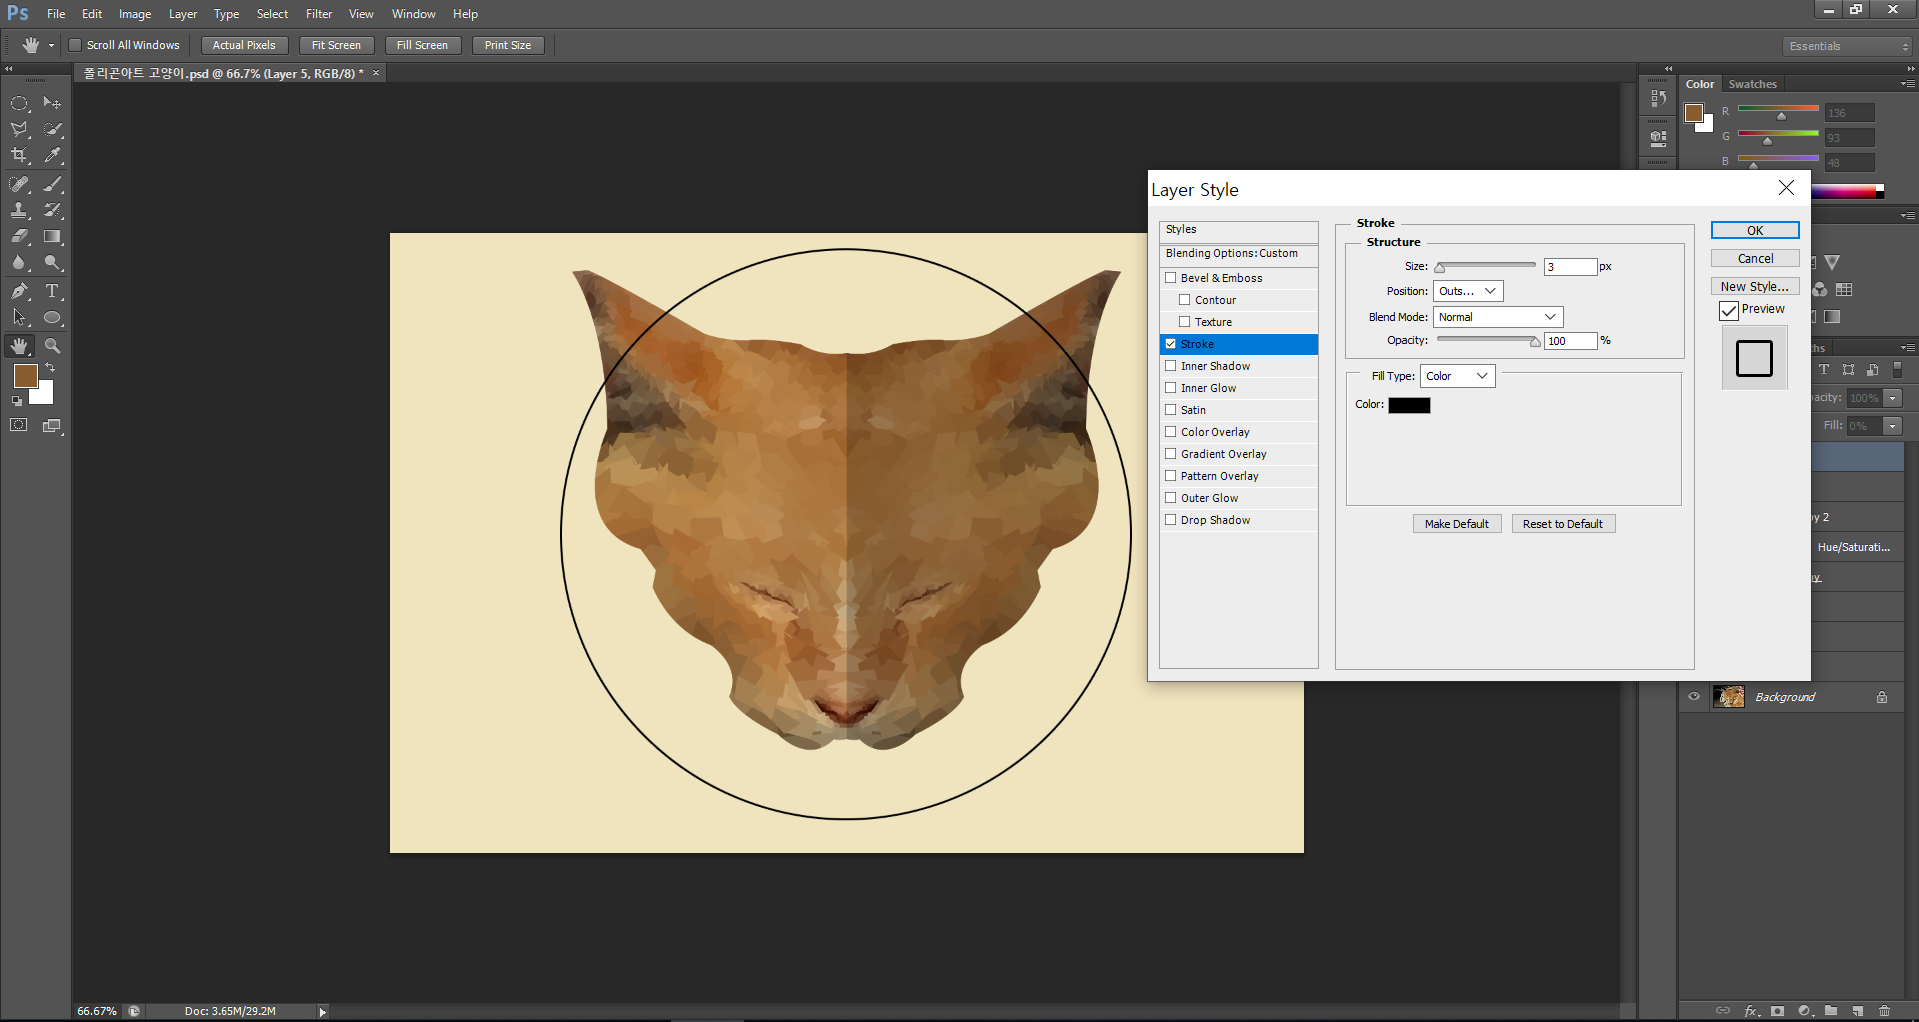Screen dimensions: 1919x1022
Task: Reset default foreground and background colors
Action: pos(16,401)
